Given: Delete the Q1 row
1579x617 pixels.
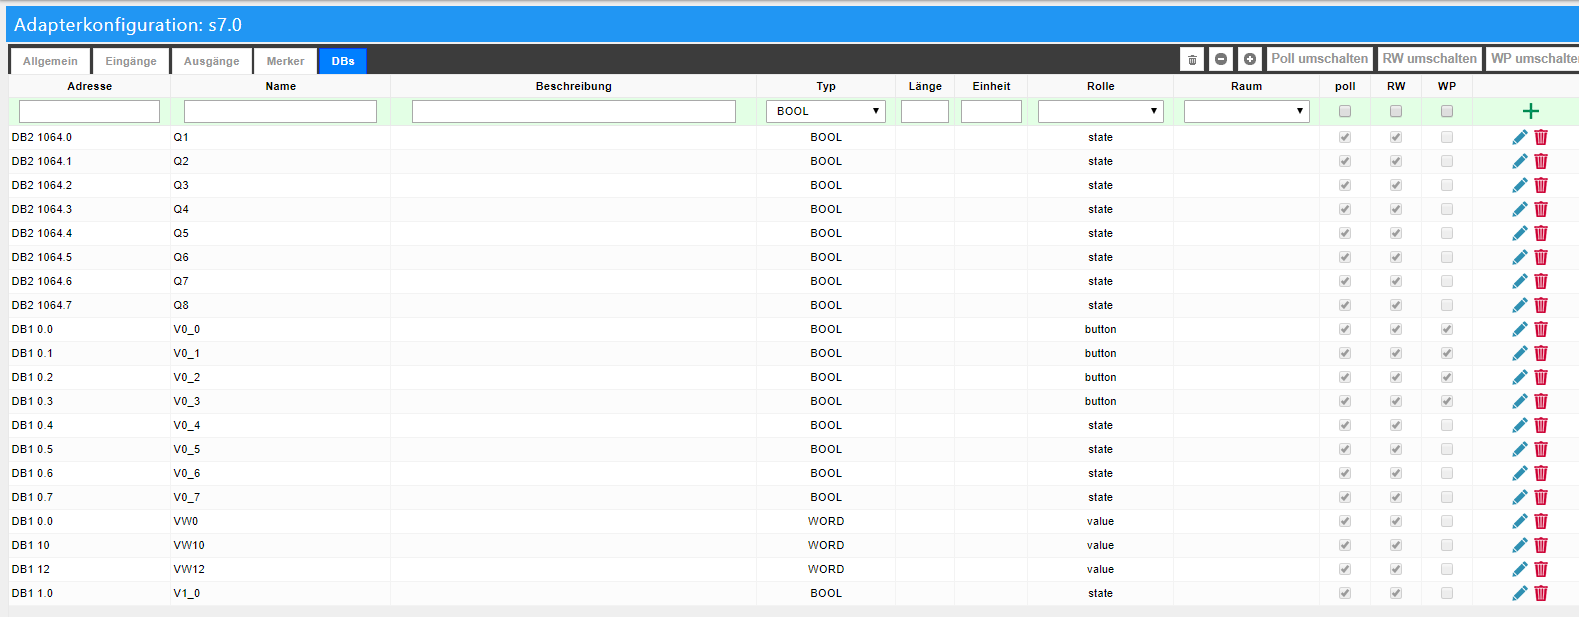Looking at the screenshot, I should coord(1541,137).
